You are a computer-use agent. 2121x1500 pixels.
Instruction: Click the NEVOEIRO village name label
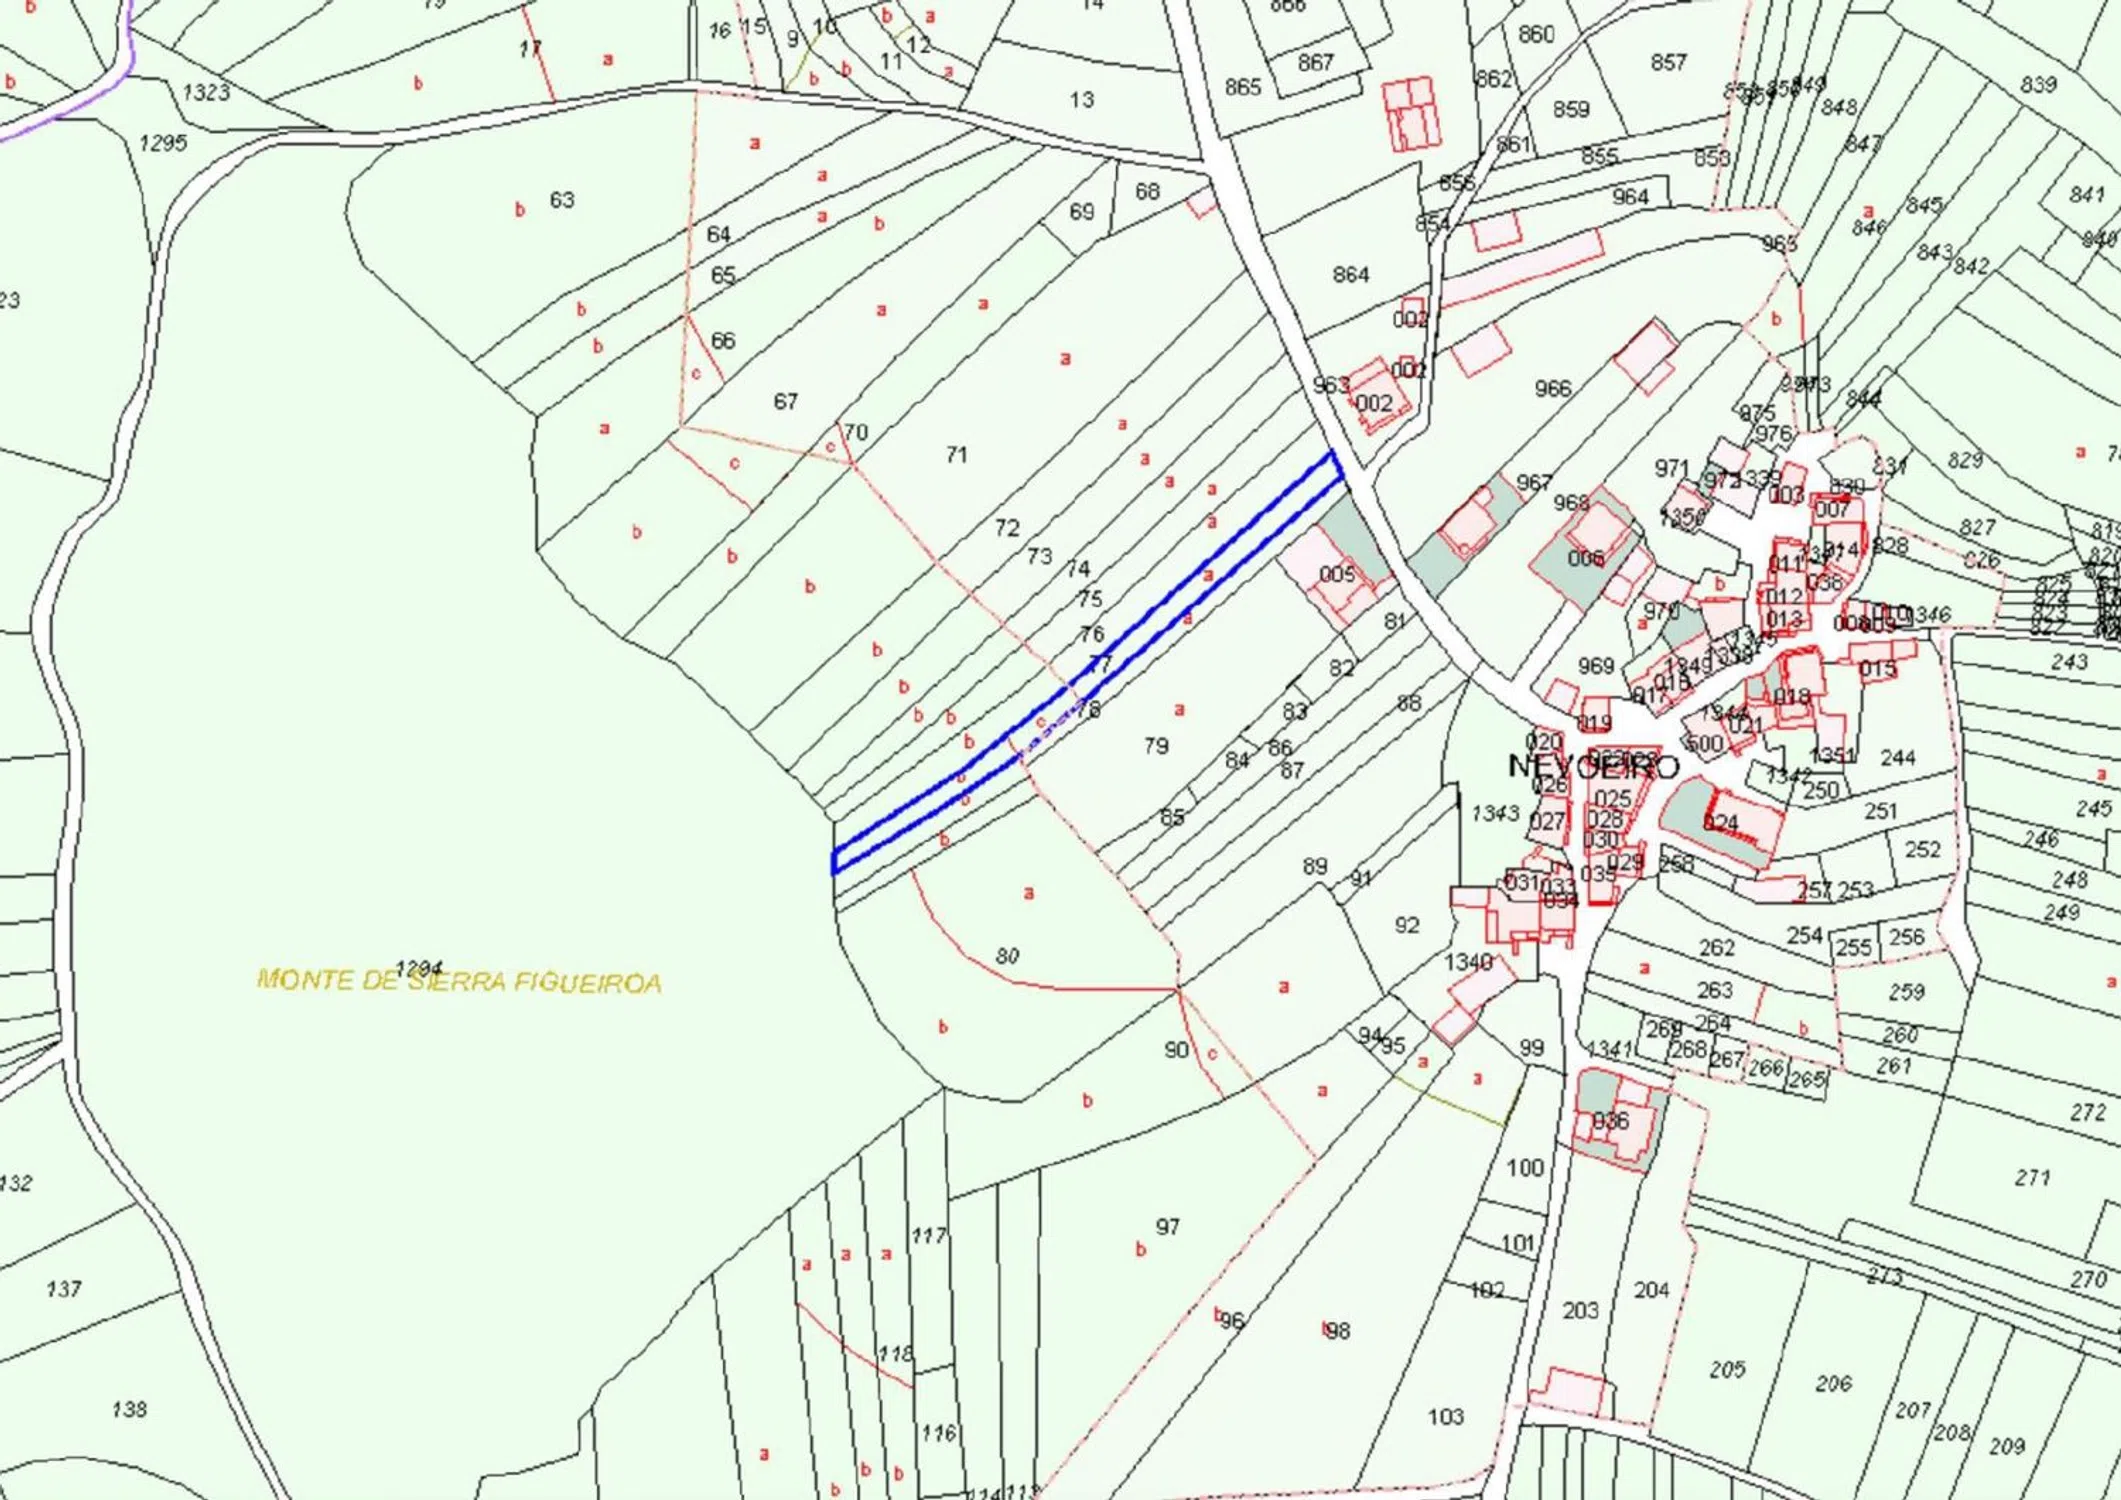[x=1593, y=767]
